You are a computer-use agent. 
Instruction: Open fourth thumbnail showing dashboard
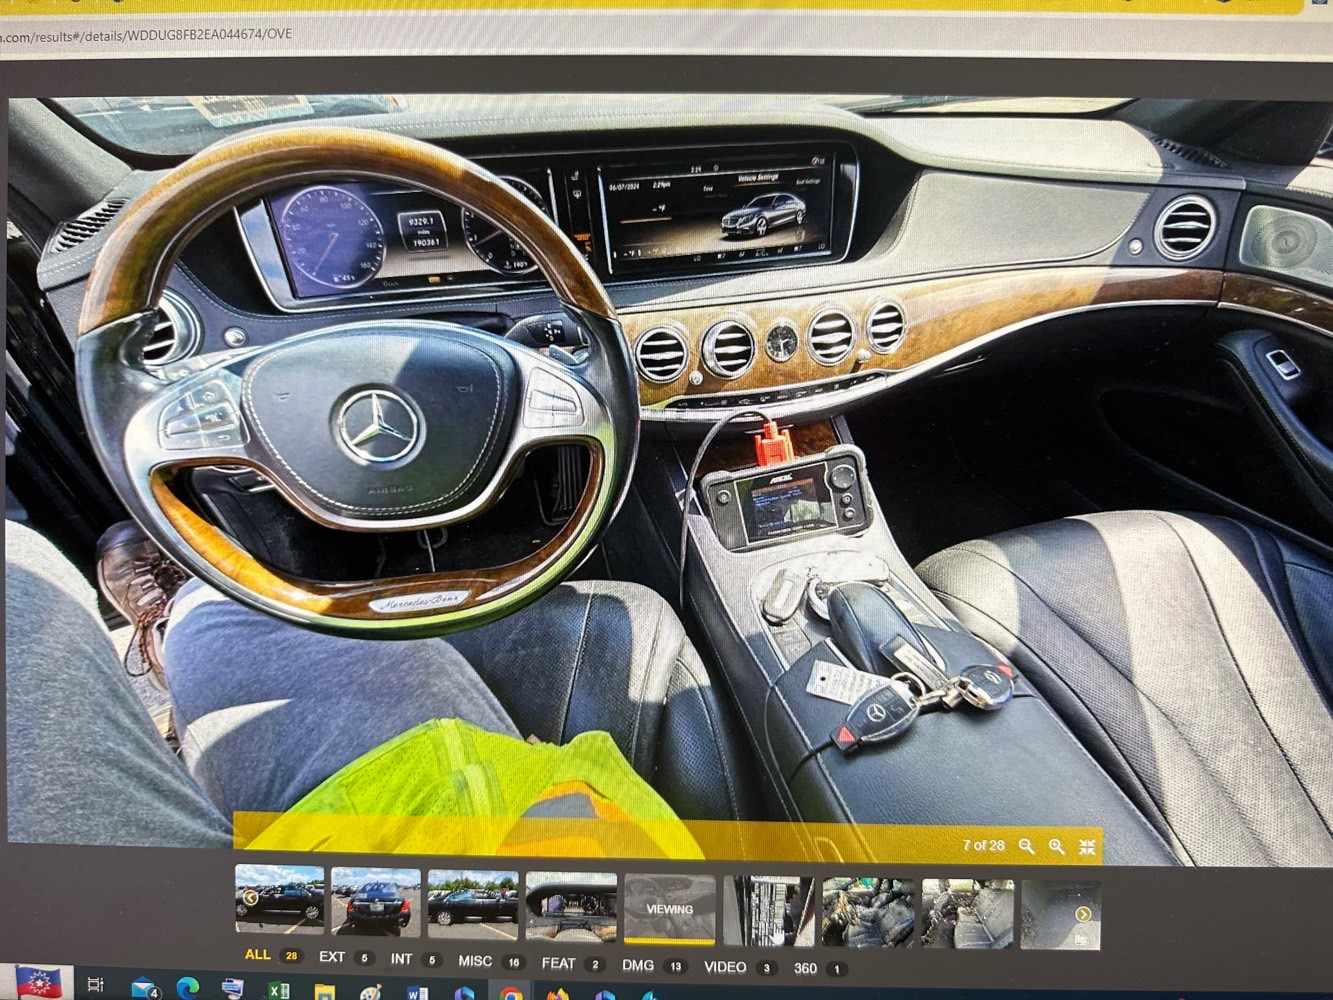[x=571, y=907]
